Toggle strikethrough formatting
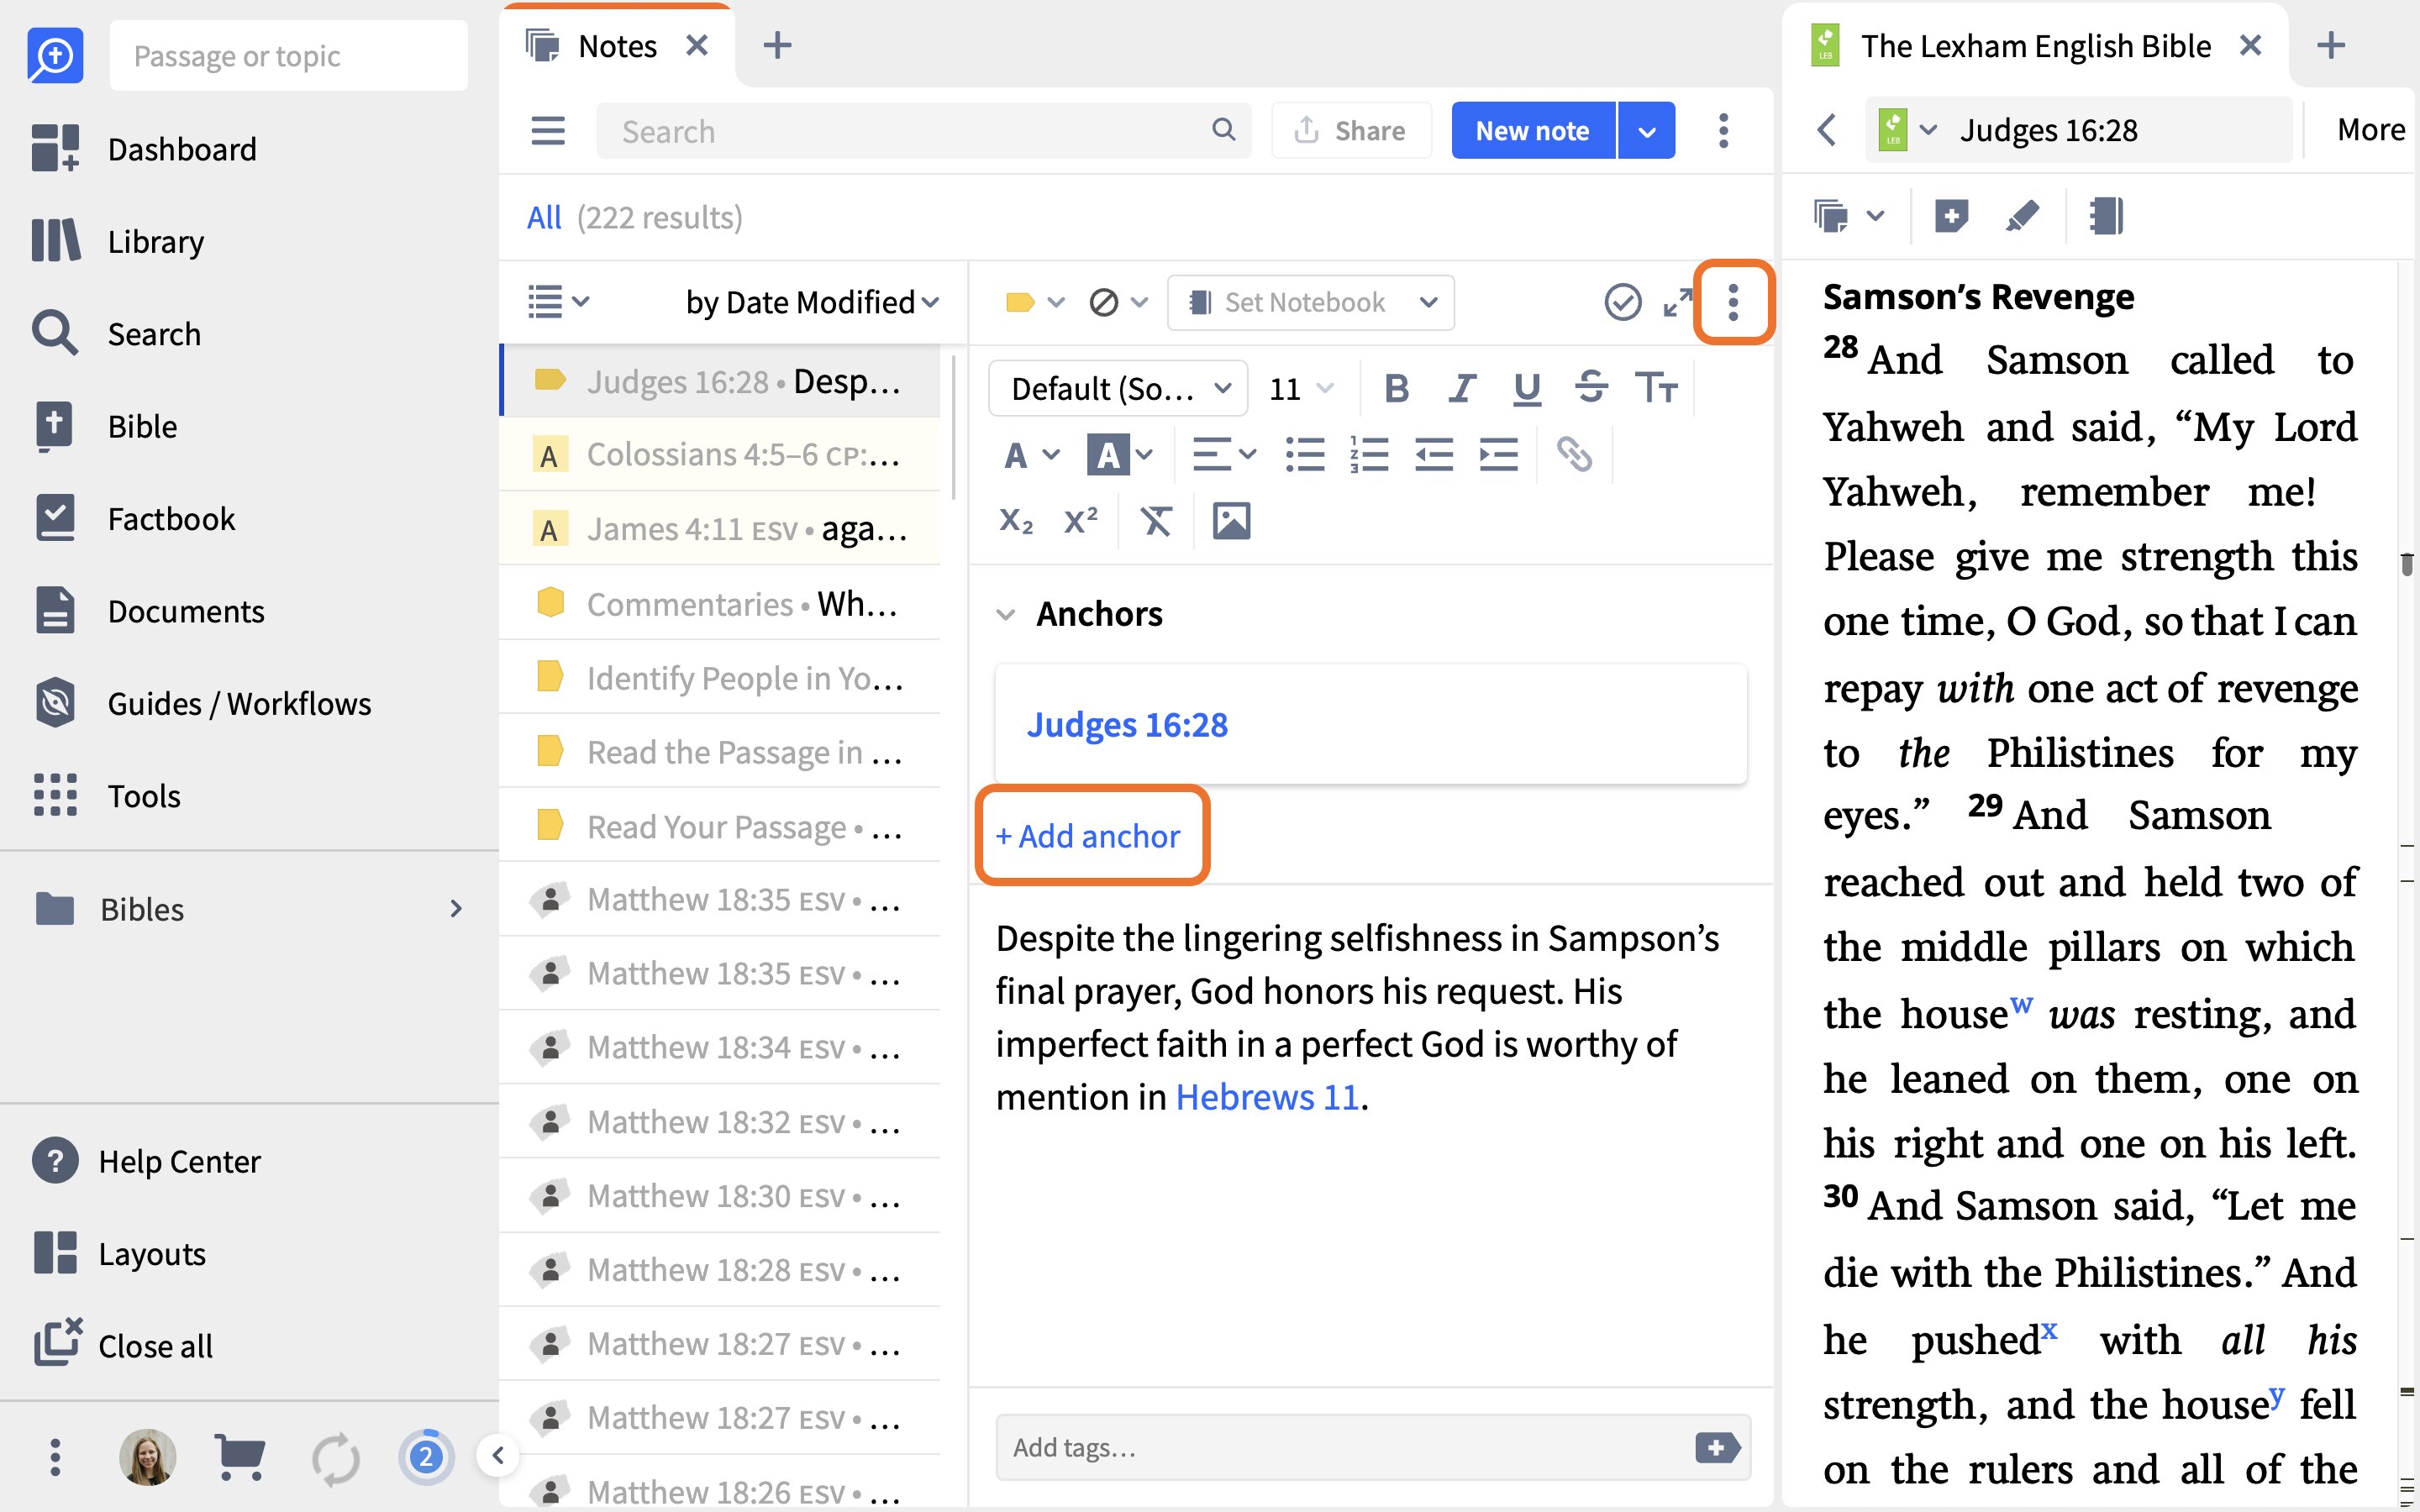This screenshot has width=2420, height=1512. click(1591, 388)
